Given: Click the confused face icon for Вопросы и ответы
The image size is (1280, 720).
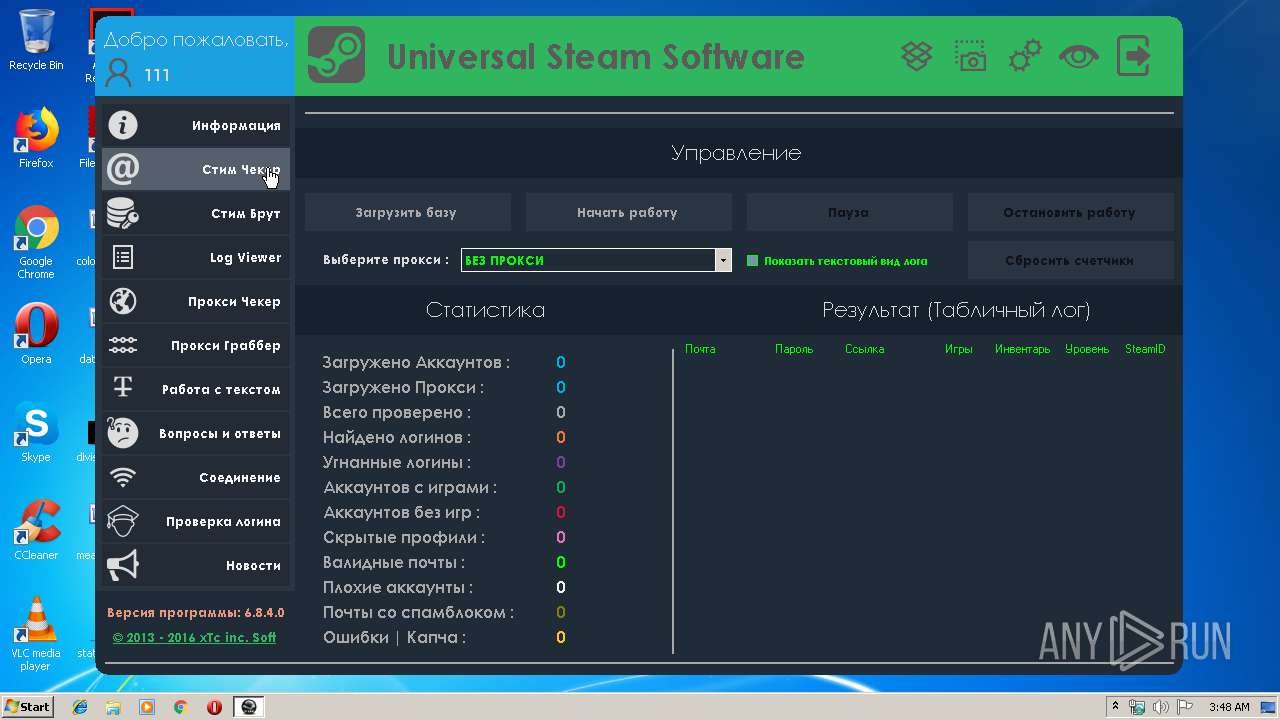Looking at the screenshot, I should tap(123, 432).
